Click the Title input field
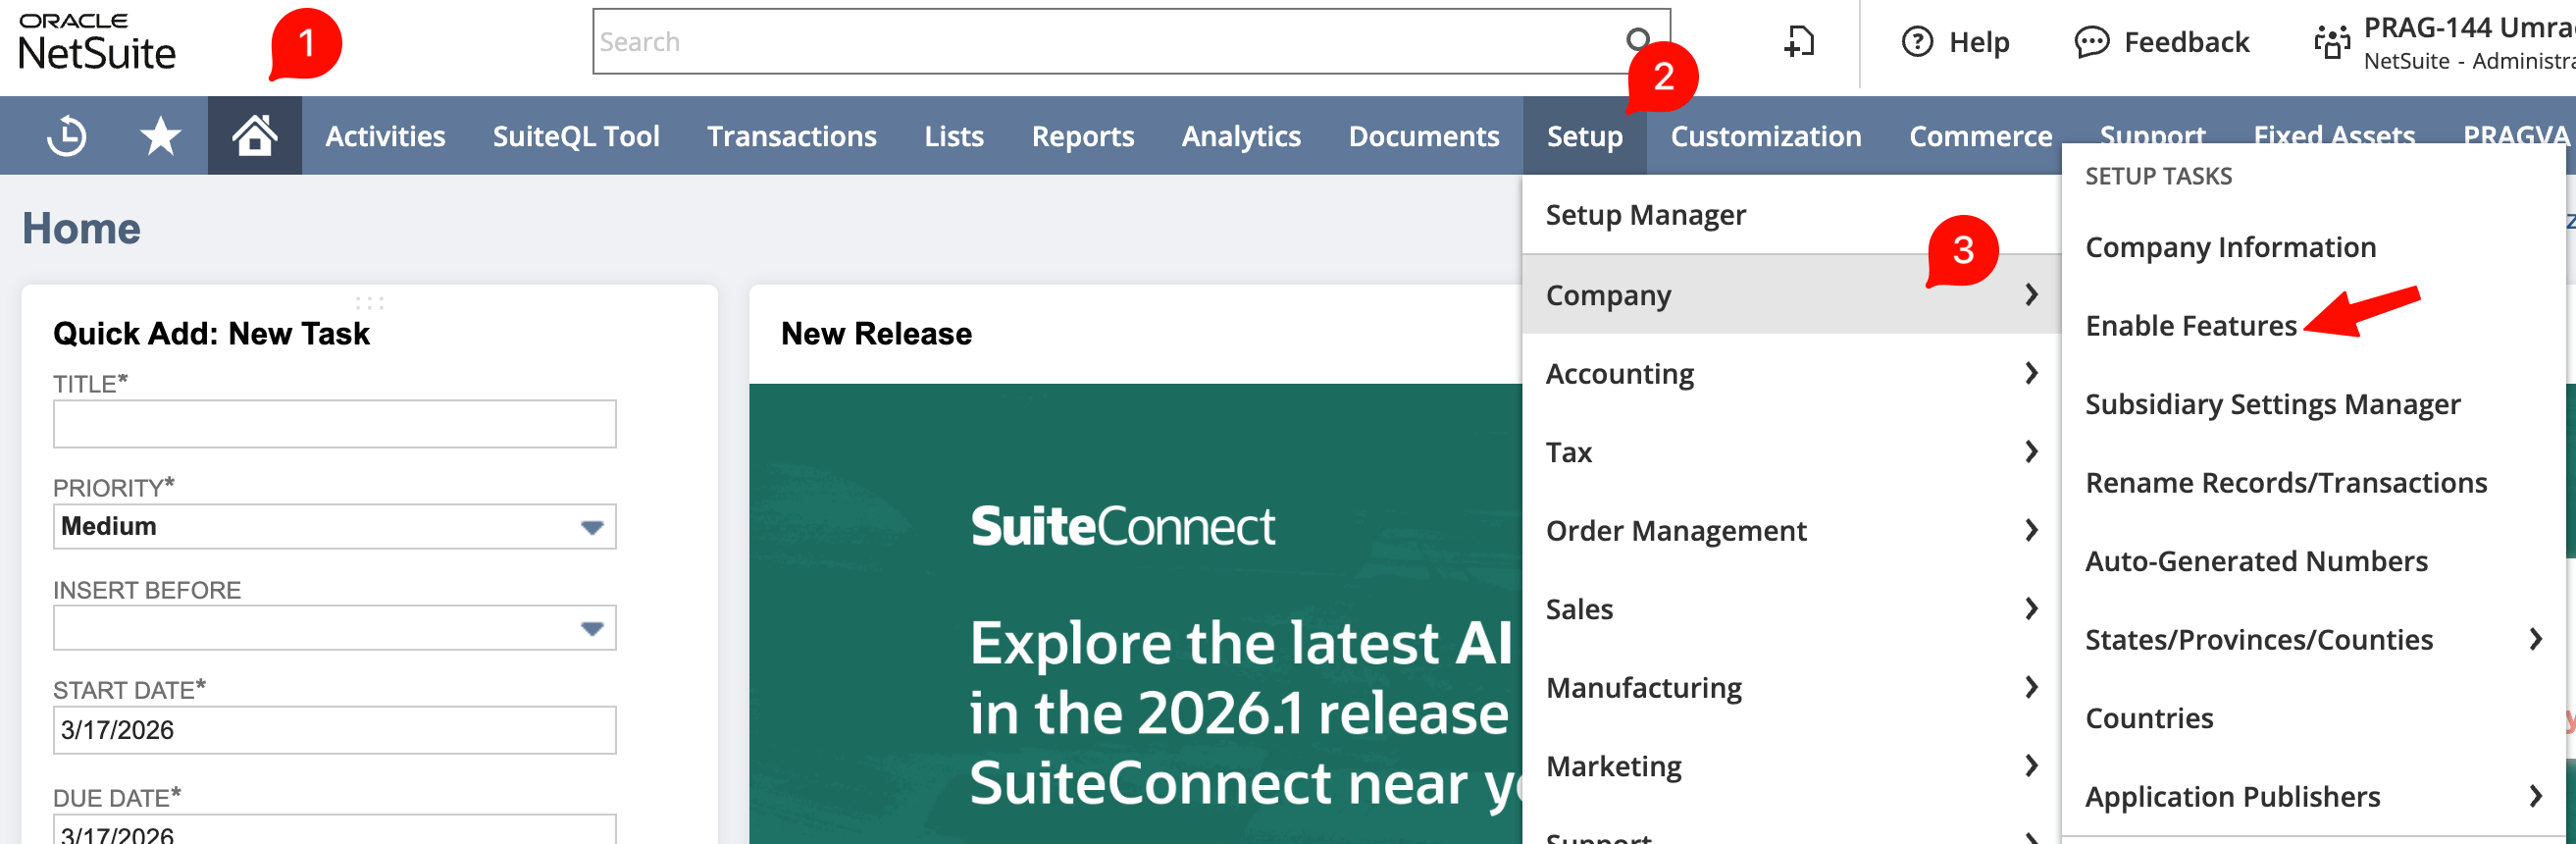This screenshot has height=844, width=2576. click(x=334, y=424)
